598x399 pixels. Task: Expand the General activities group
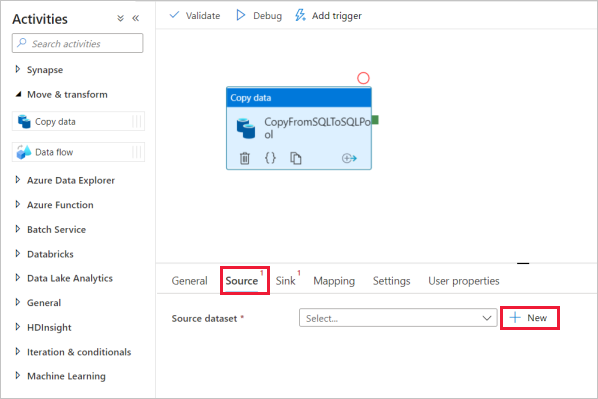pyautogui.click(x=18, y=302)
